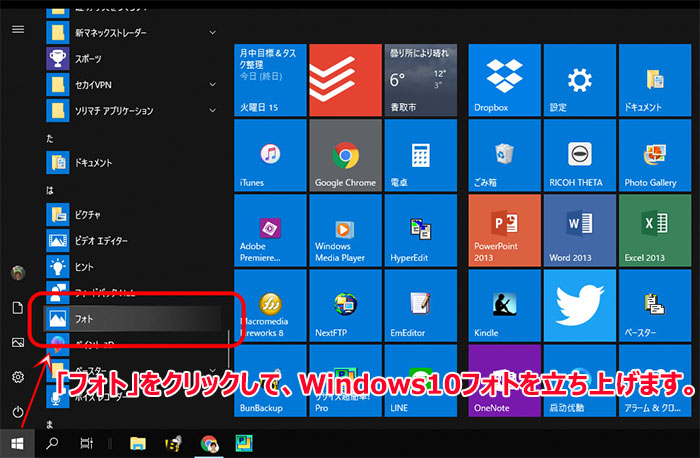This screenshot has height=458, width=700.
Task: Open the 電卓 calculator tile
Action: point(421,155)
